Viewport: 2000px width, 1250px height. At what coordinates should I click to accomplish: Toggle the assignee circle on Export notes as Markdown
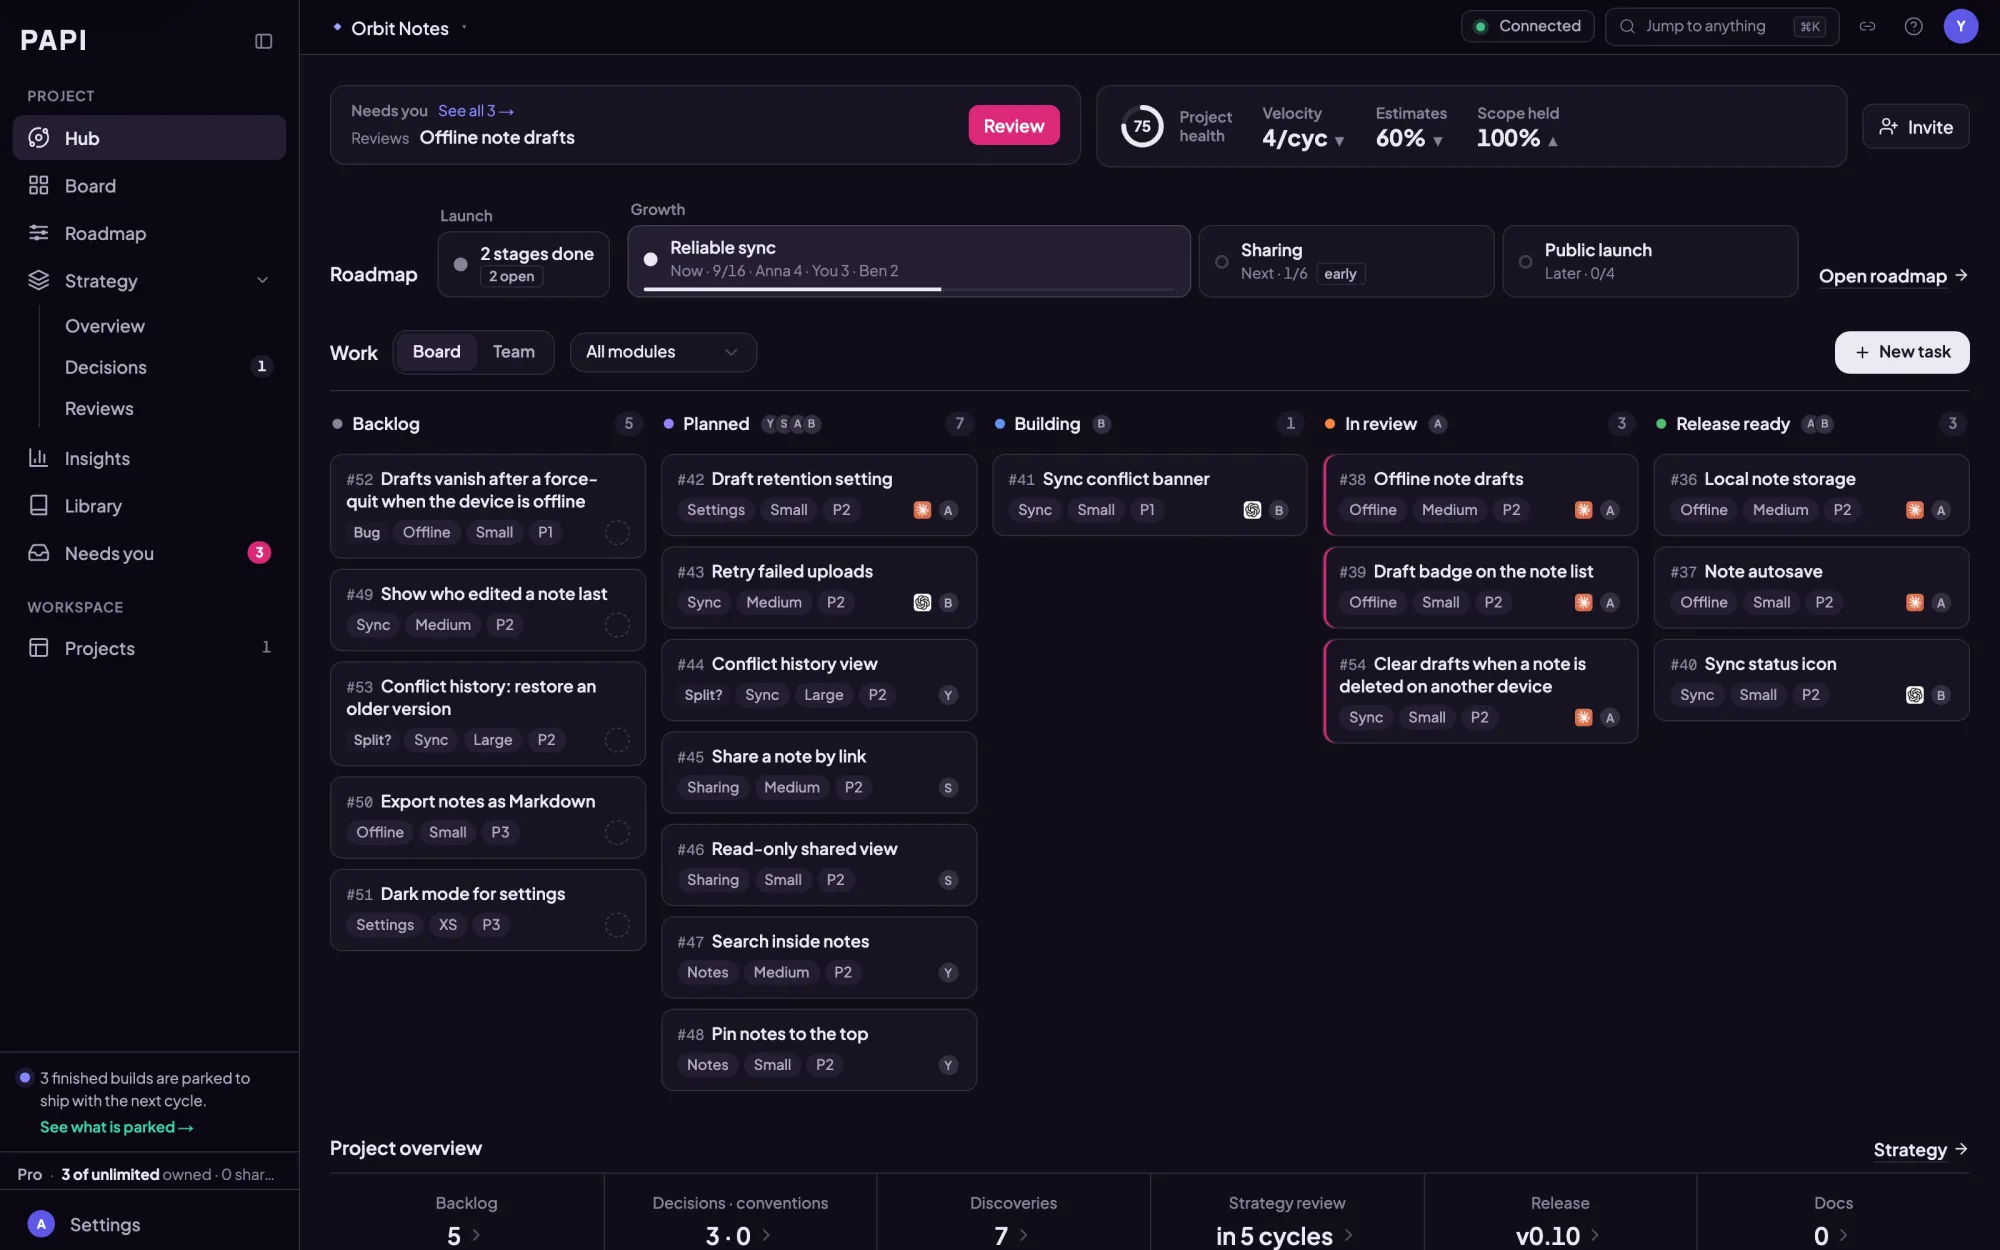[617, 833]
